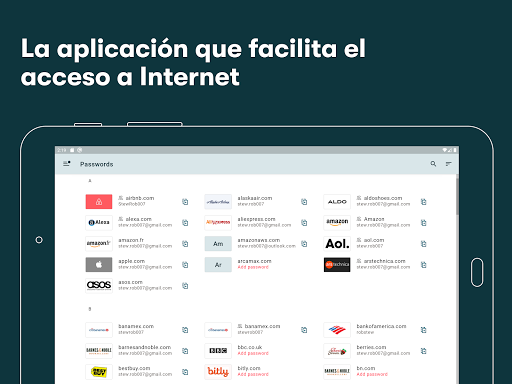Copy password for amazonaws.com entry
The height and width of the screenshot is (384, 512).
[304, 244]
